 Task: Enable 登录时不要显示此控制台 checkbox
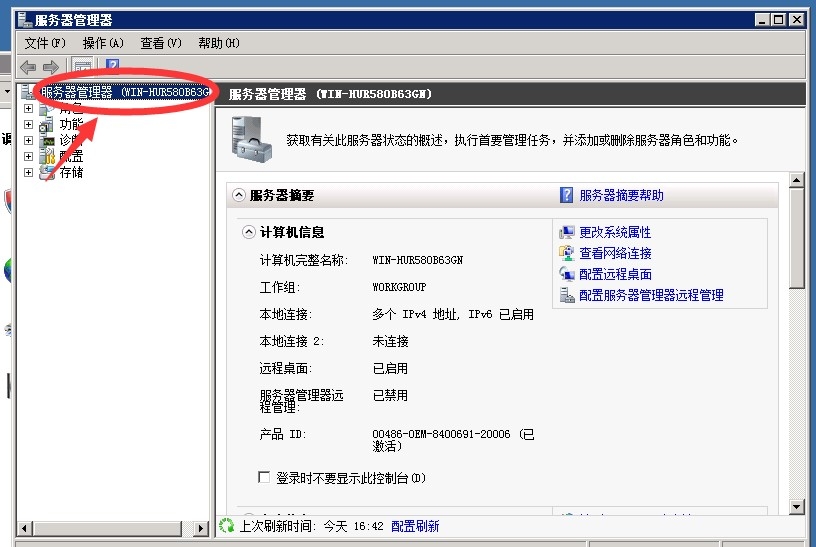click(264, 477)
